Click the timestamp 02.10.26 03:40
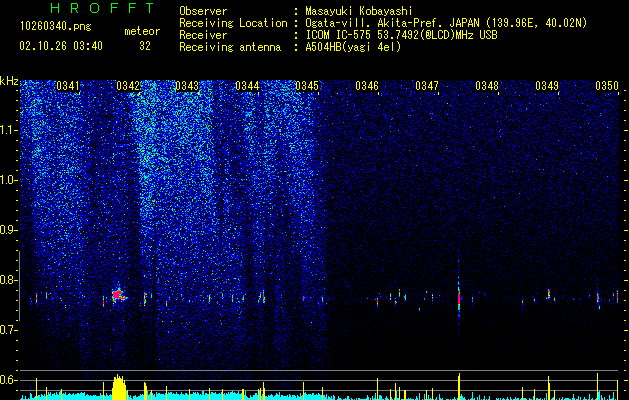Viewport: 629px width, 400px height. tap(61, 46)
